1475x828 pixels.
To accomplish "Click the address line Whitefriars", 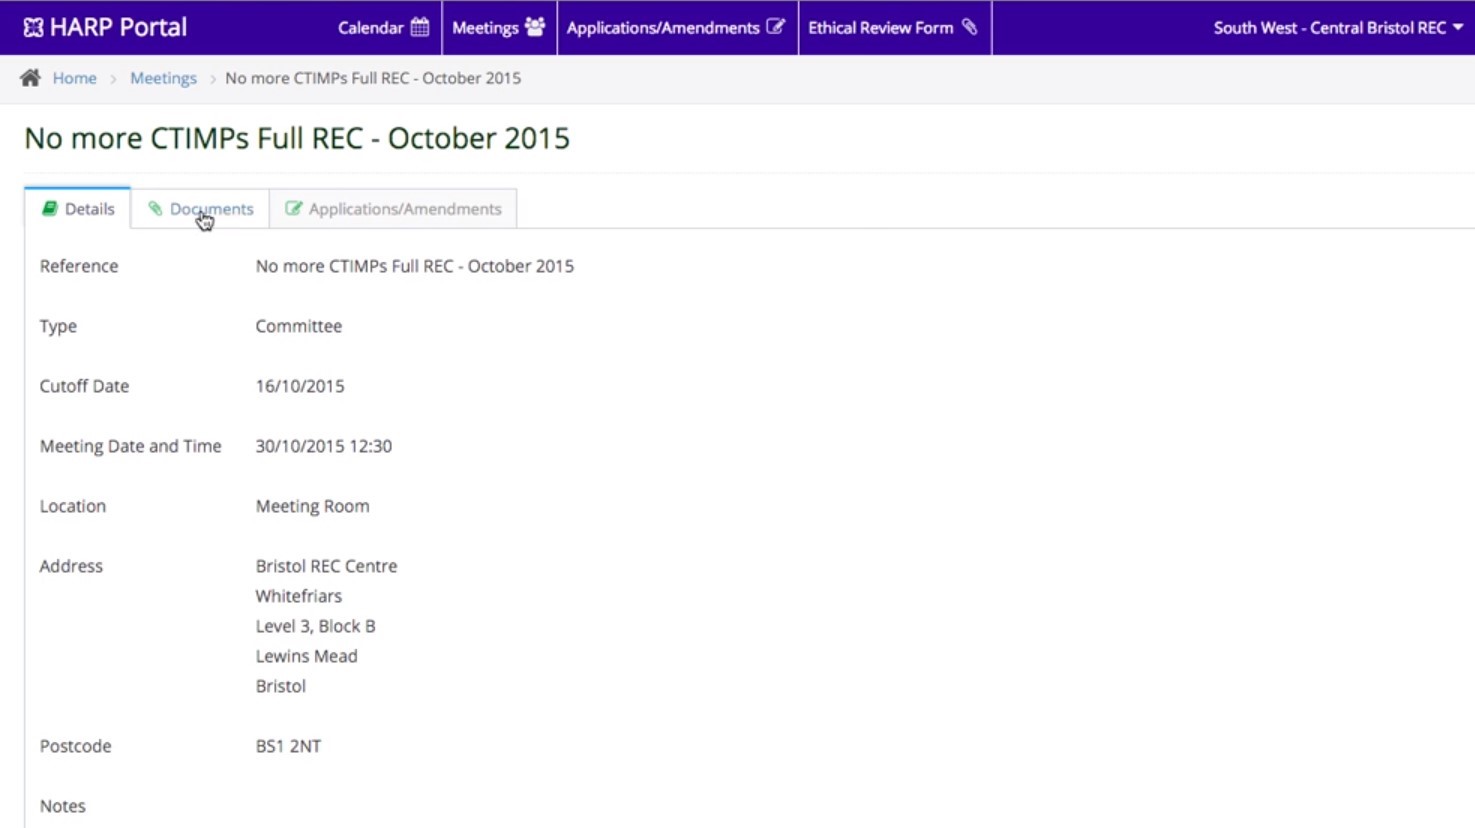I will pyautogui.click(x=299, y=596).
